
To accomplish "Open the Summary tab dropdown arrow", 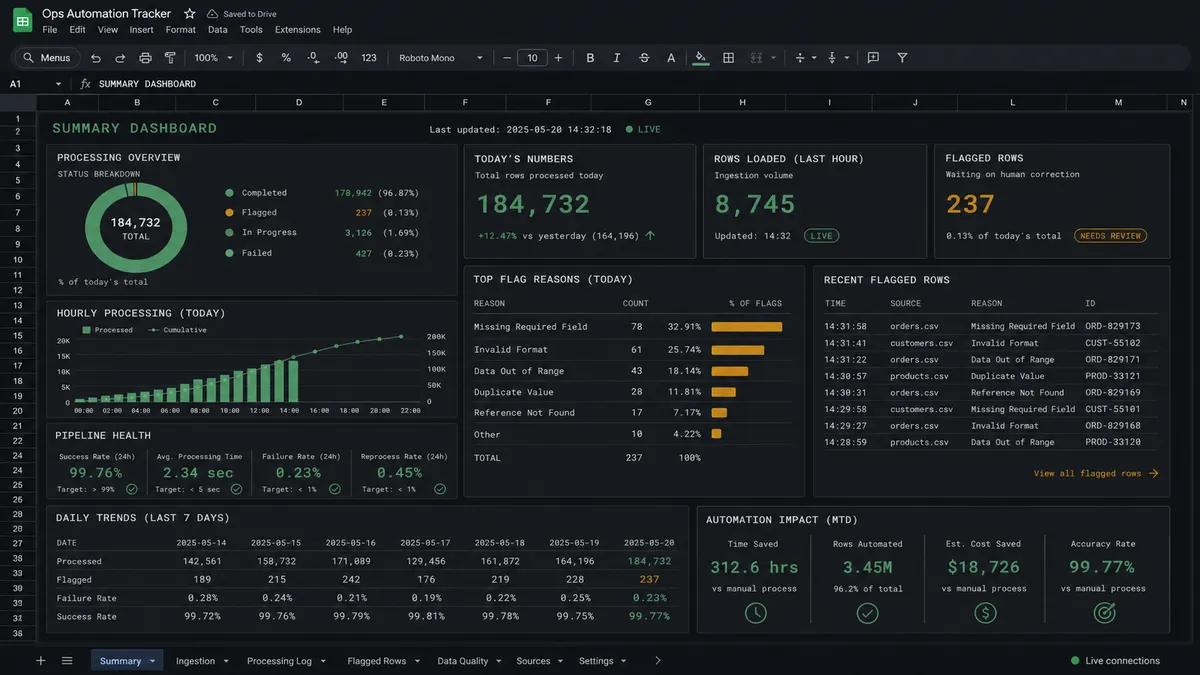I will point(152,661).
